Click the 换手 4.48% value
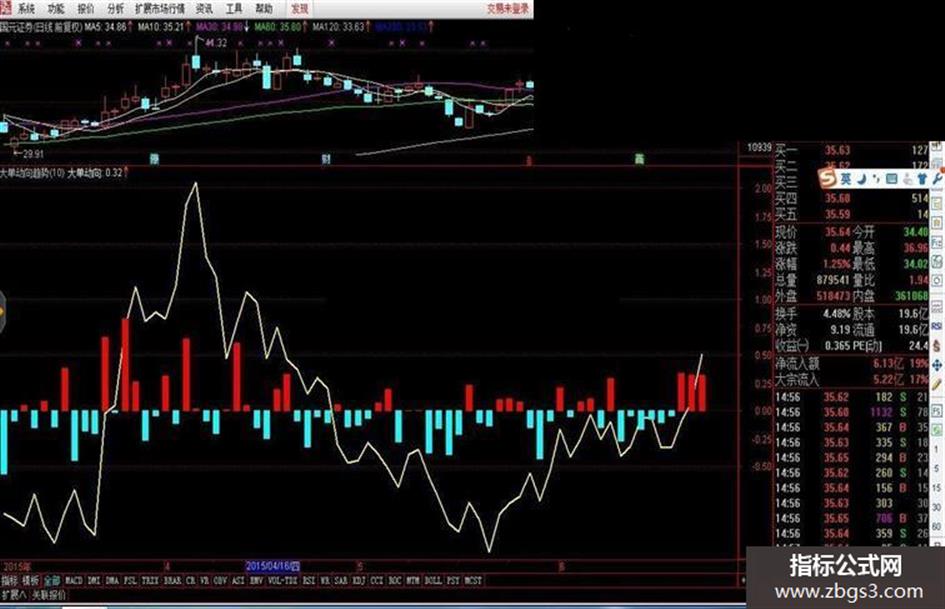This screenshot has width=945, height=609. (837, 314)
